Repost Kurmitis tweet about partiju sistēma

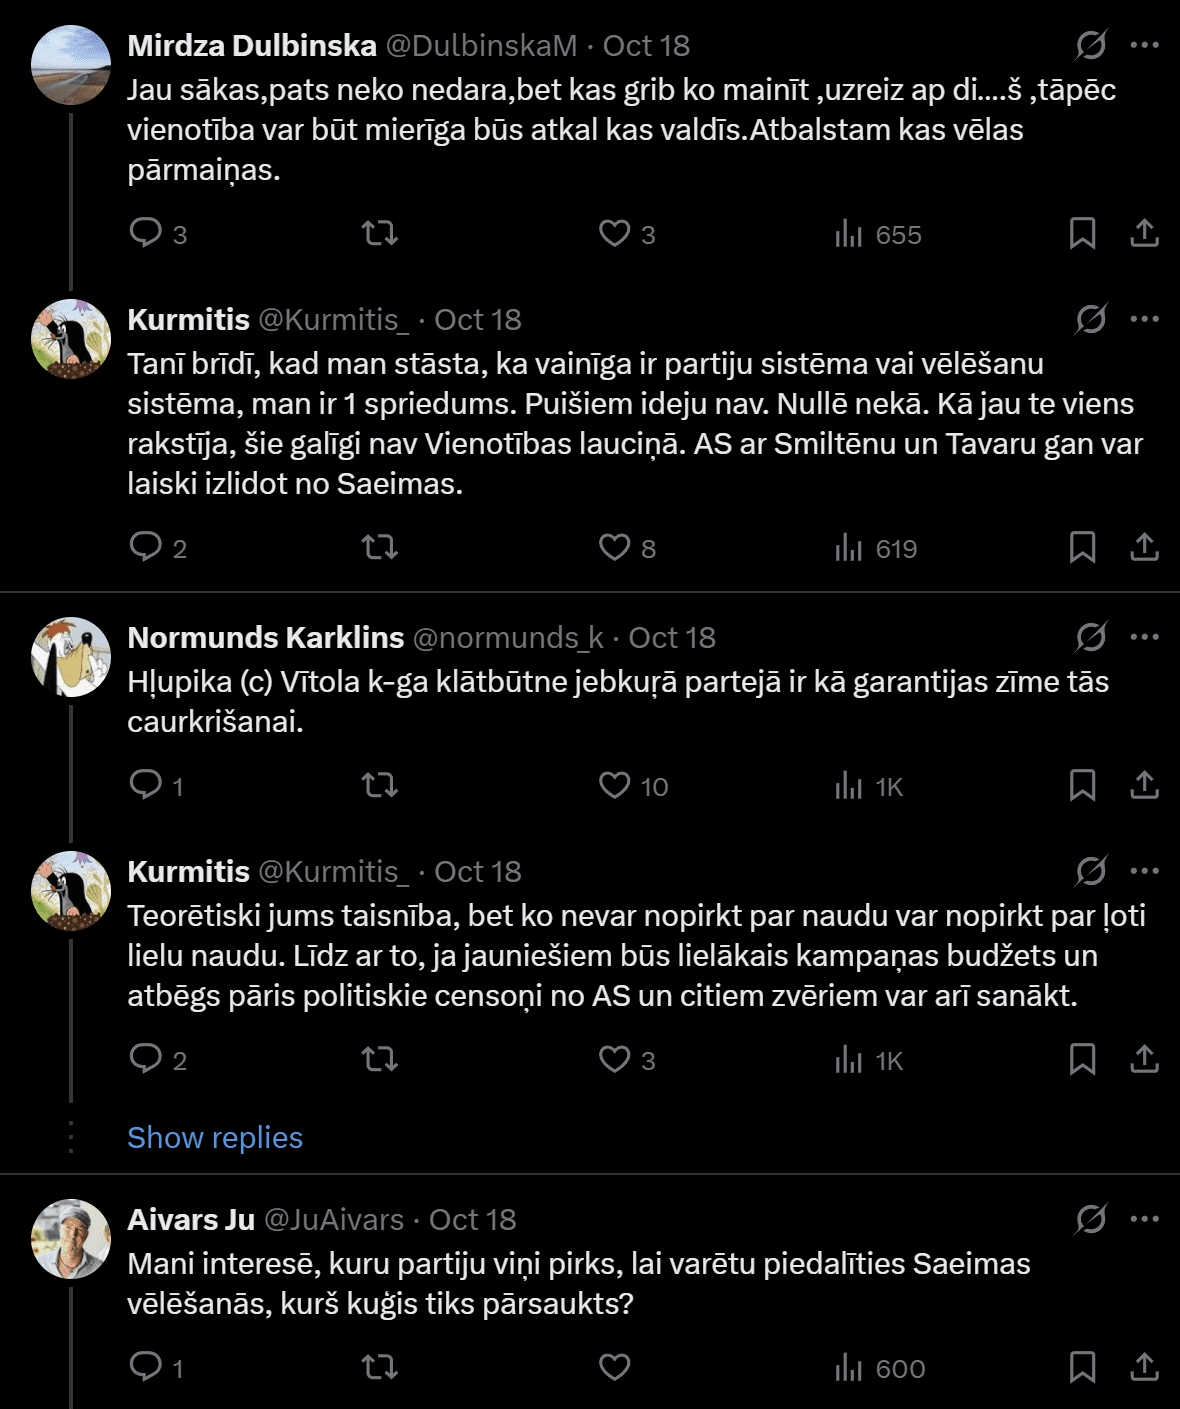pyautogui.click(x=379, y=547)
